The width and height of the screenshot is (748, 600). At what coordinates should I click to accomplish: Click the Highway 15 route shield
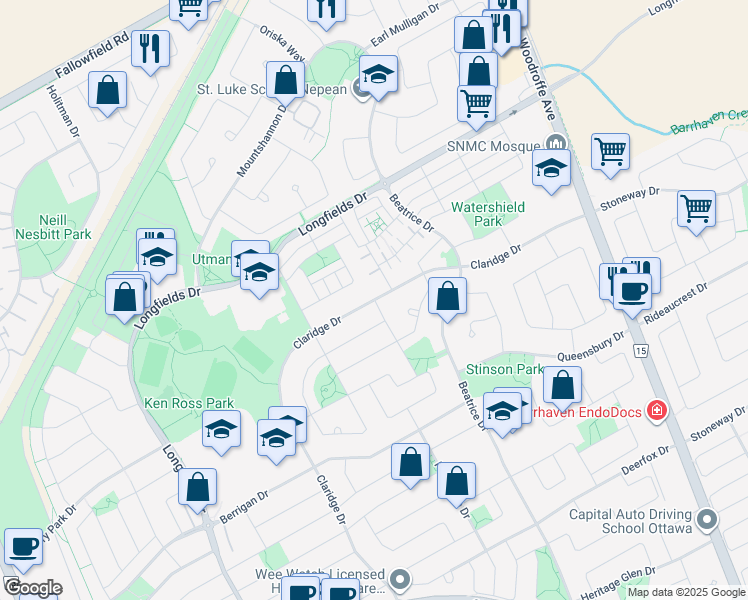(x=641, y=351)
